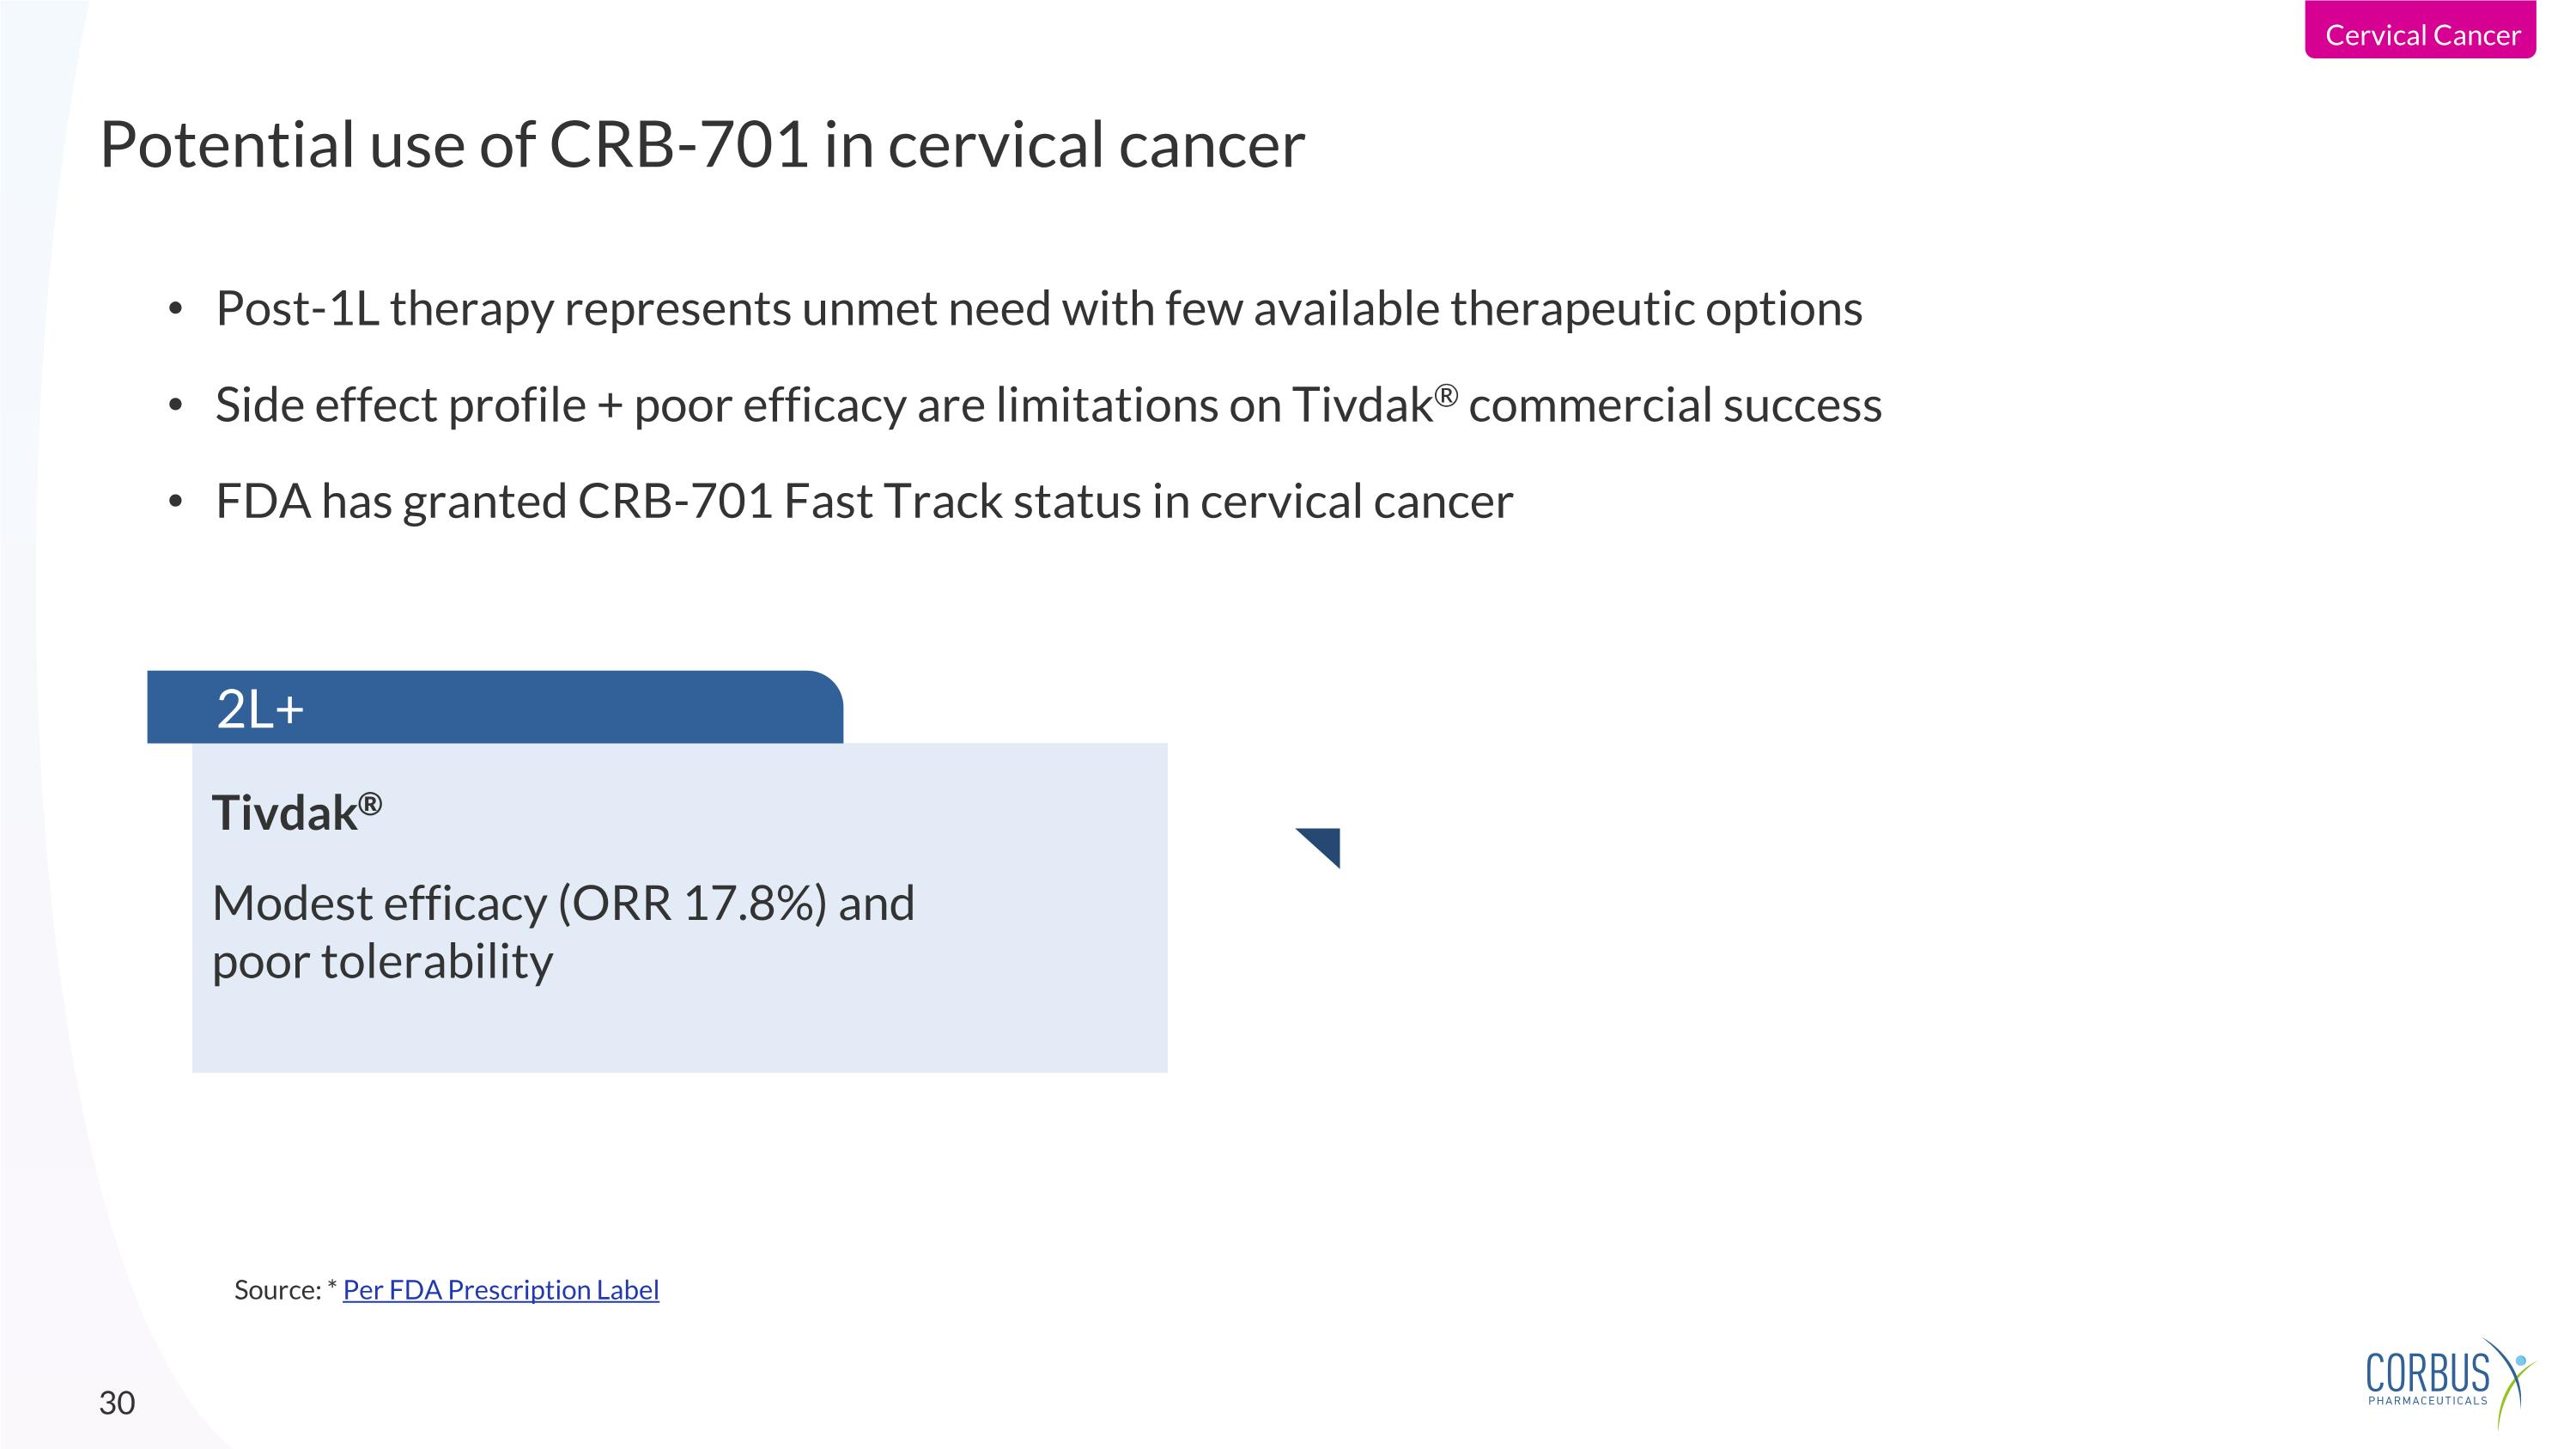
Task: Click the FDA Fast Track status bullet
Action: coord(864,502)
